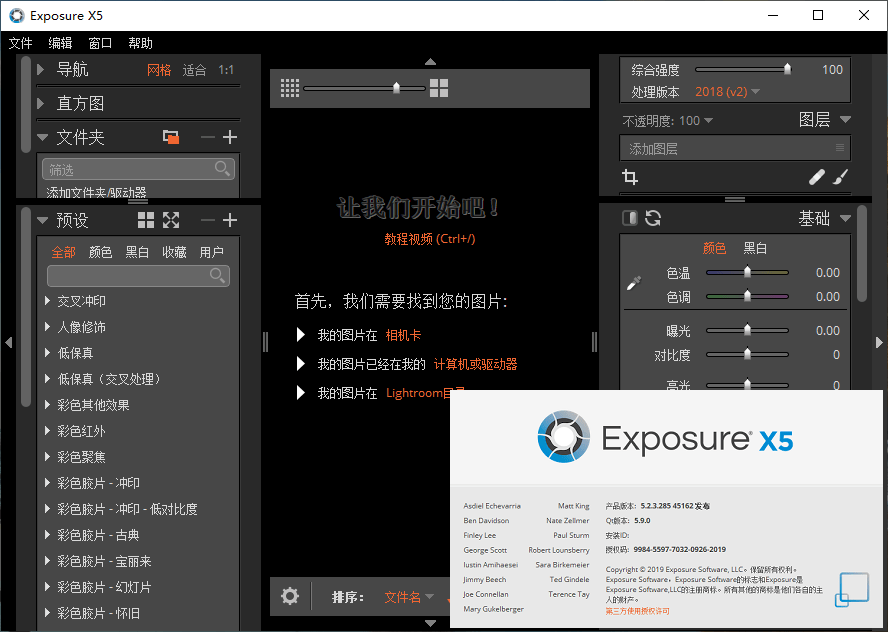Image resolution: width=888 pixels, height=632 pixels.
Task: Click the layer menu icon in 添加图层
Action: tap(840, 148)
